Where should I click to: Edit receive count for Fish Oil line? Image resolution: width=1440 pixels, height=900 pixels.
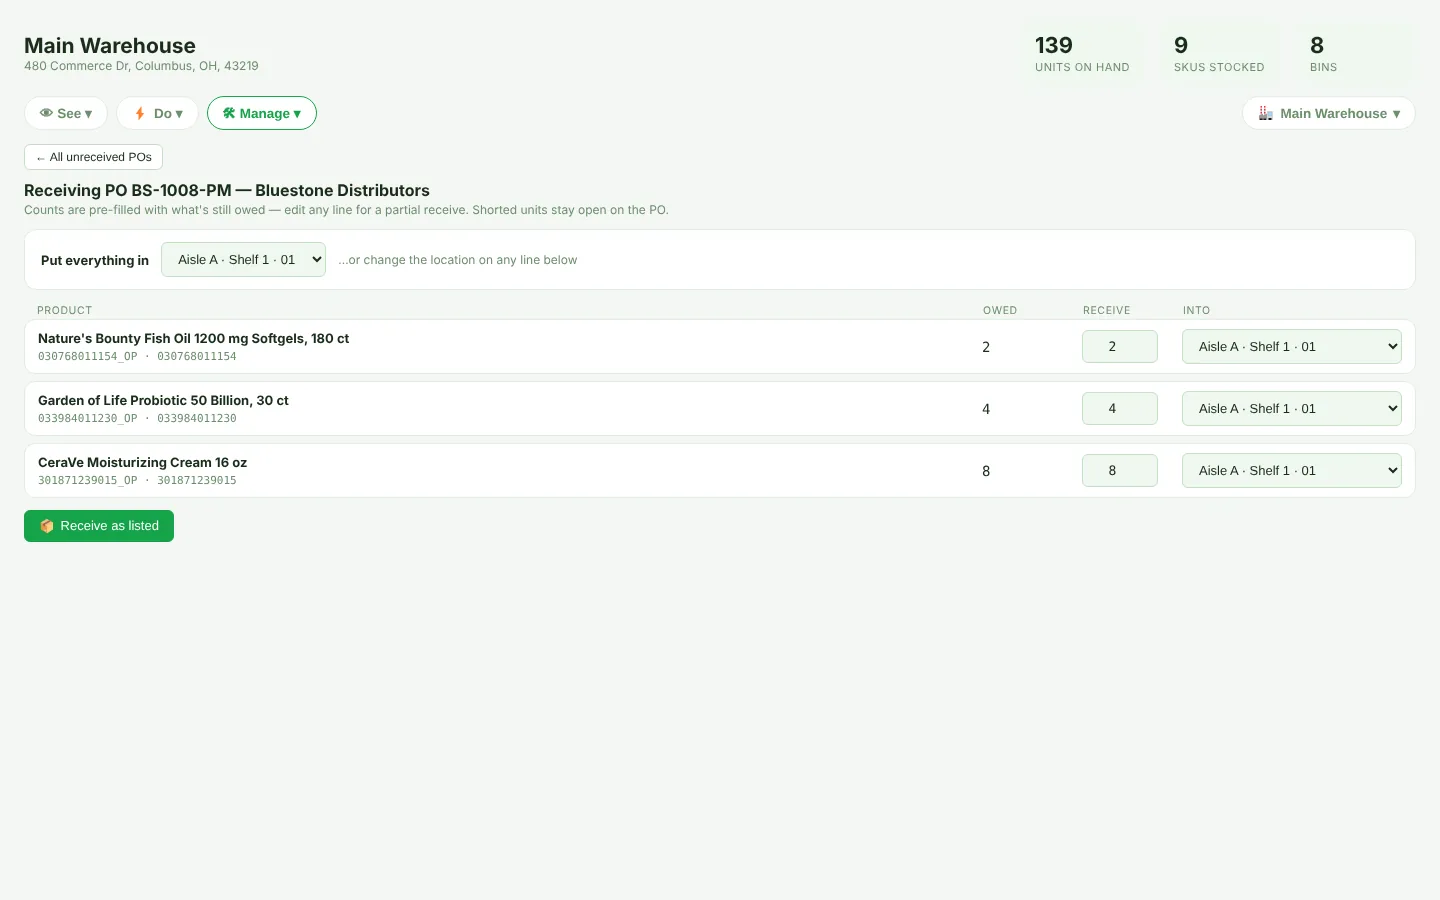point(1120,347)
